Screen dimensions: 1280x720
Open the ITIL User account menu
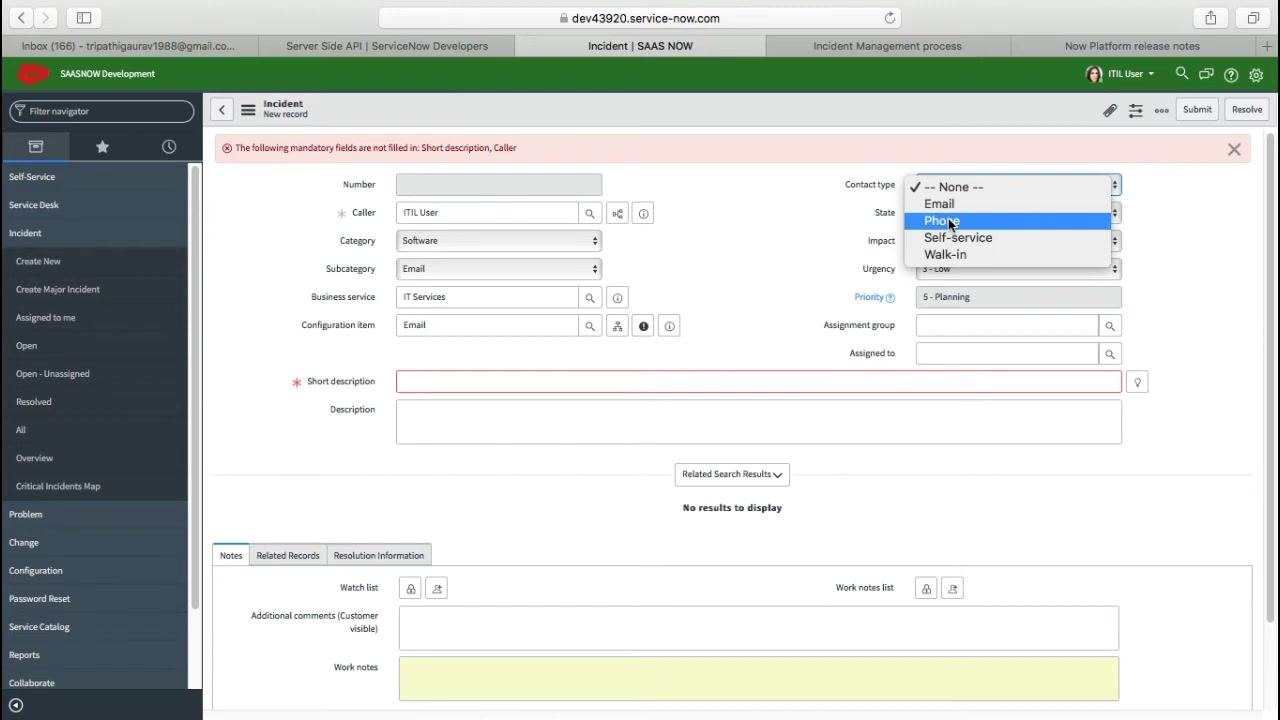[1120, 74]
